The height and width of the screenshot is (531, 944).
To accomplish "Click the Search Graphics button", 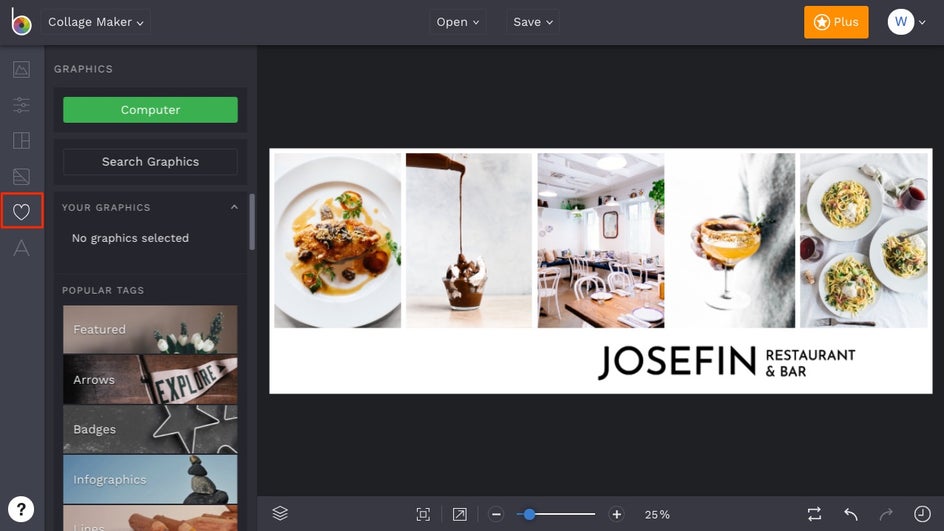I will click(151, 161).
